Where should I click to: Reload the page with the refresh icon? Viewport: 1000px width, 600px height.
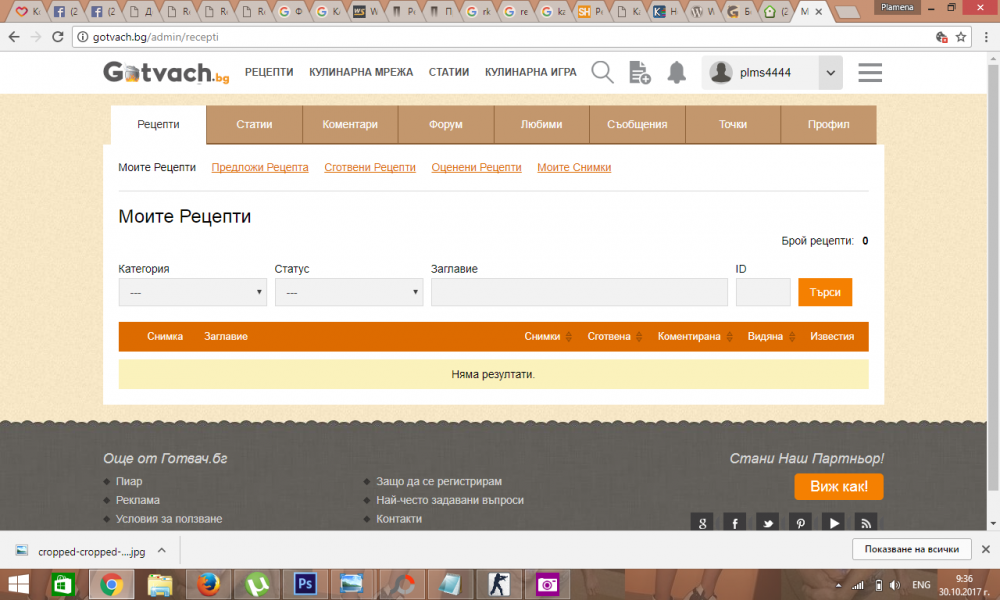pyautogui.click(x=57, y=37)
